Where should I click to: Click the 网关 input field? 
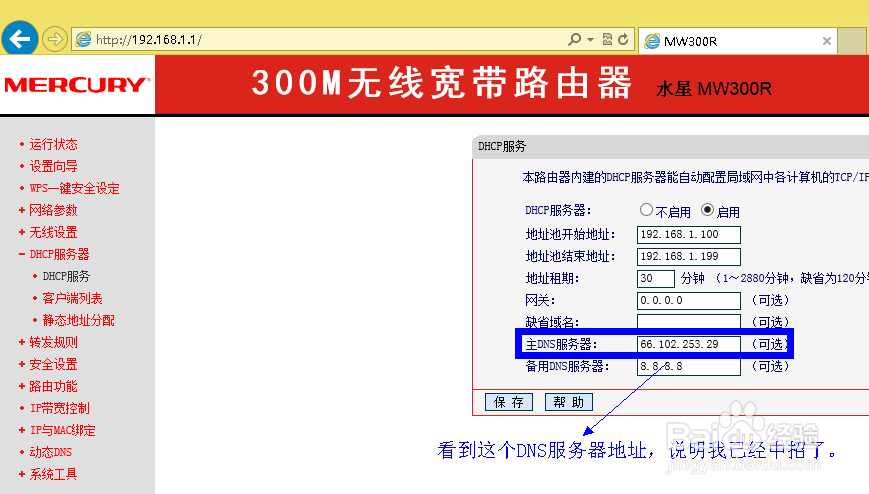pyautogui.click(x=689, y=301)
